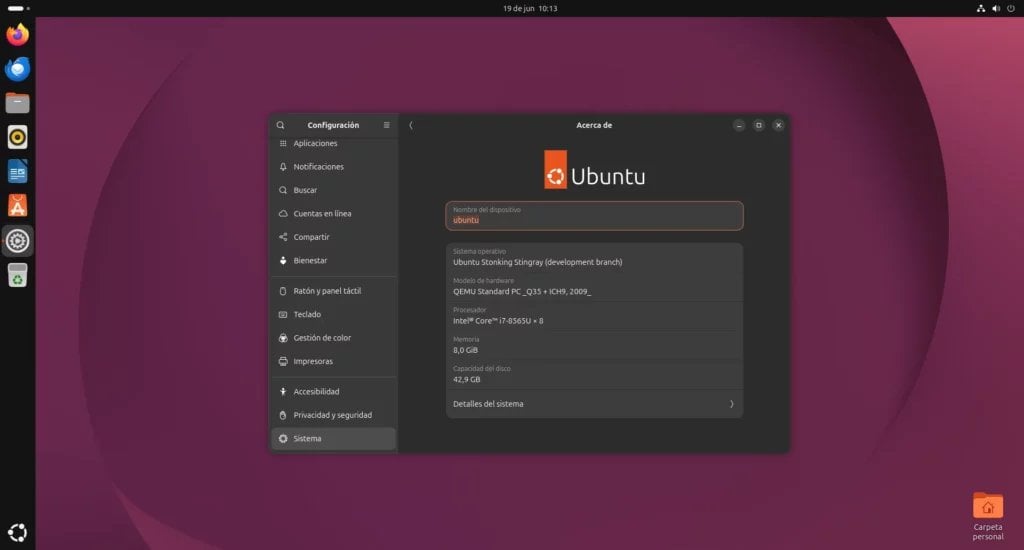Click the Activities pill in top-left corner
This screenshot has width=1024, height=550.
click(x=16, y=8)
